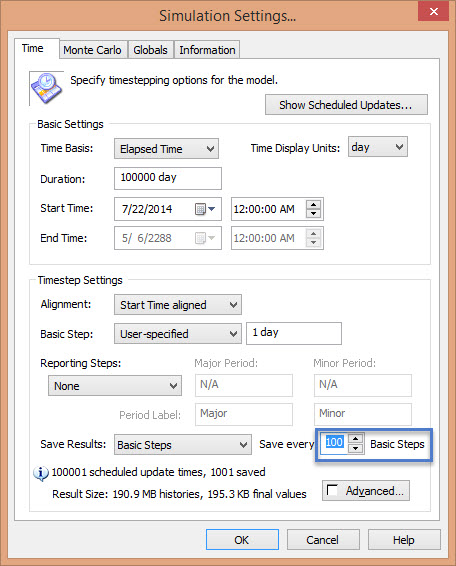Switch to the Monte Carlo tab
Screen dimensions: 456x566
click(92, 50)
